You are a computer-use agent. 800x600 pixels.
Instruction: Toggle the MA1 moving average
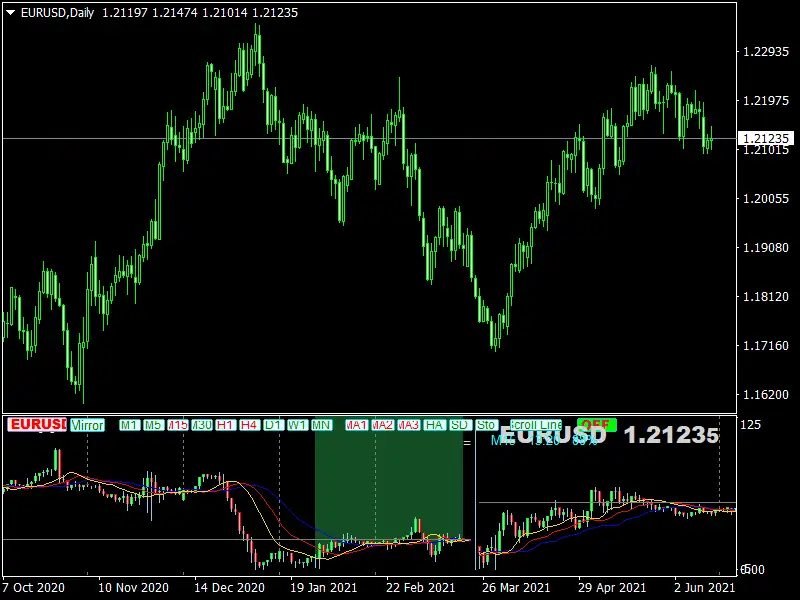coord(356,425)
